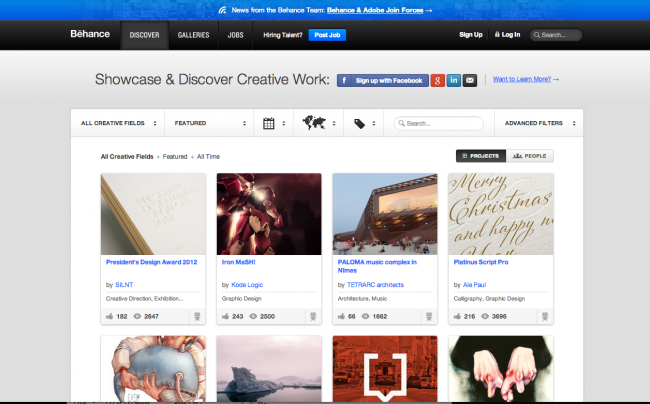Open author SILNT profile
This screenshot has height=404, width=650.
[124, 285]
